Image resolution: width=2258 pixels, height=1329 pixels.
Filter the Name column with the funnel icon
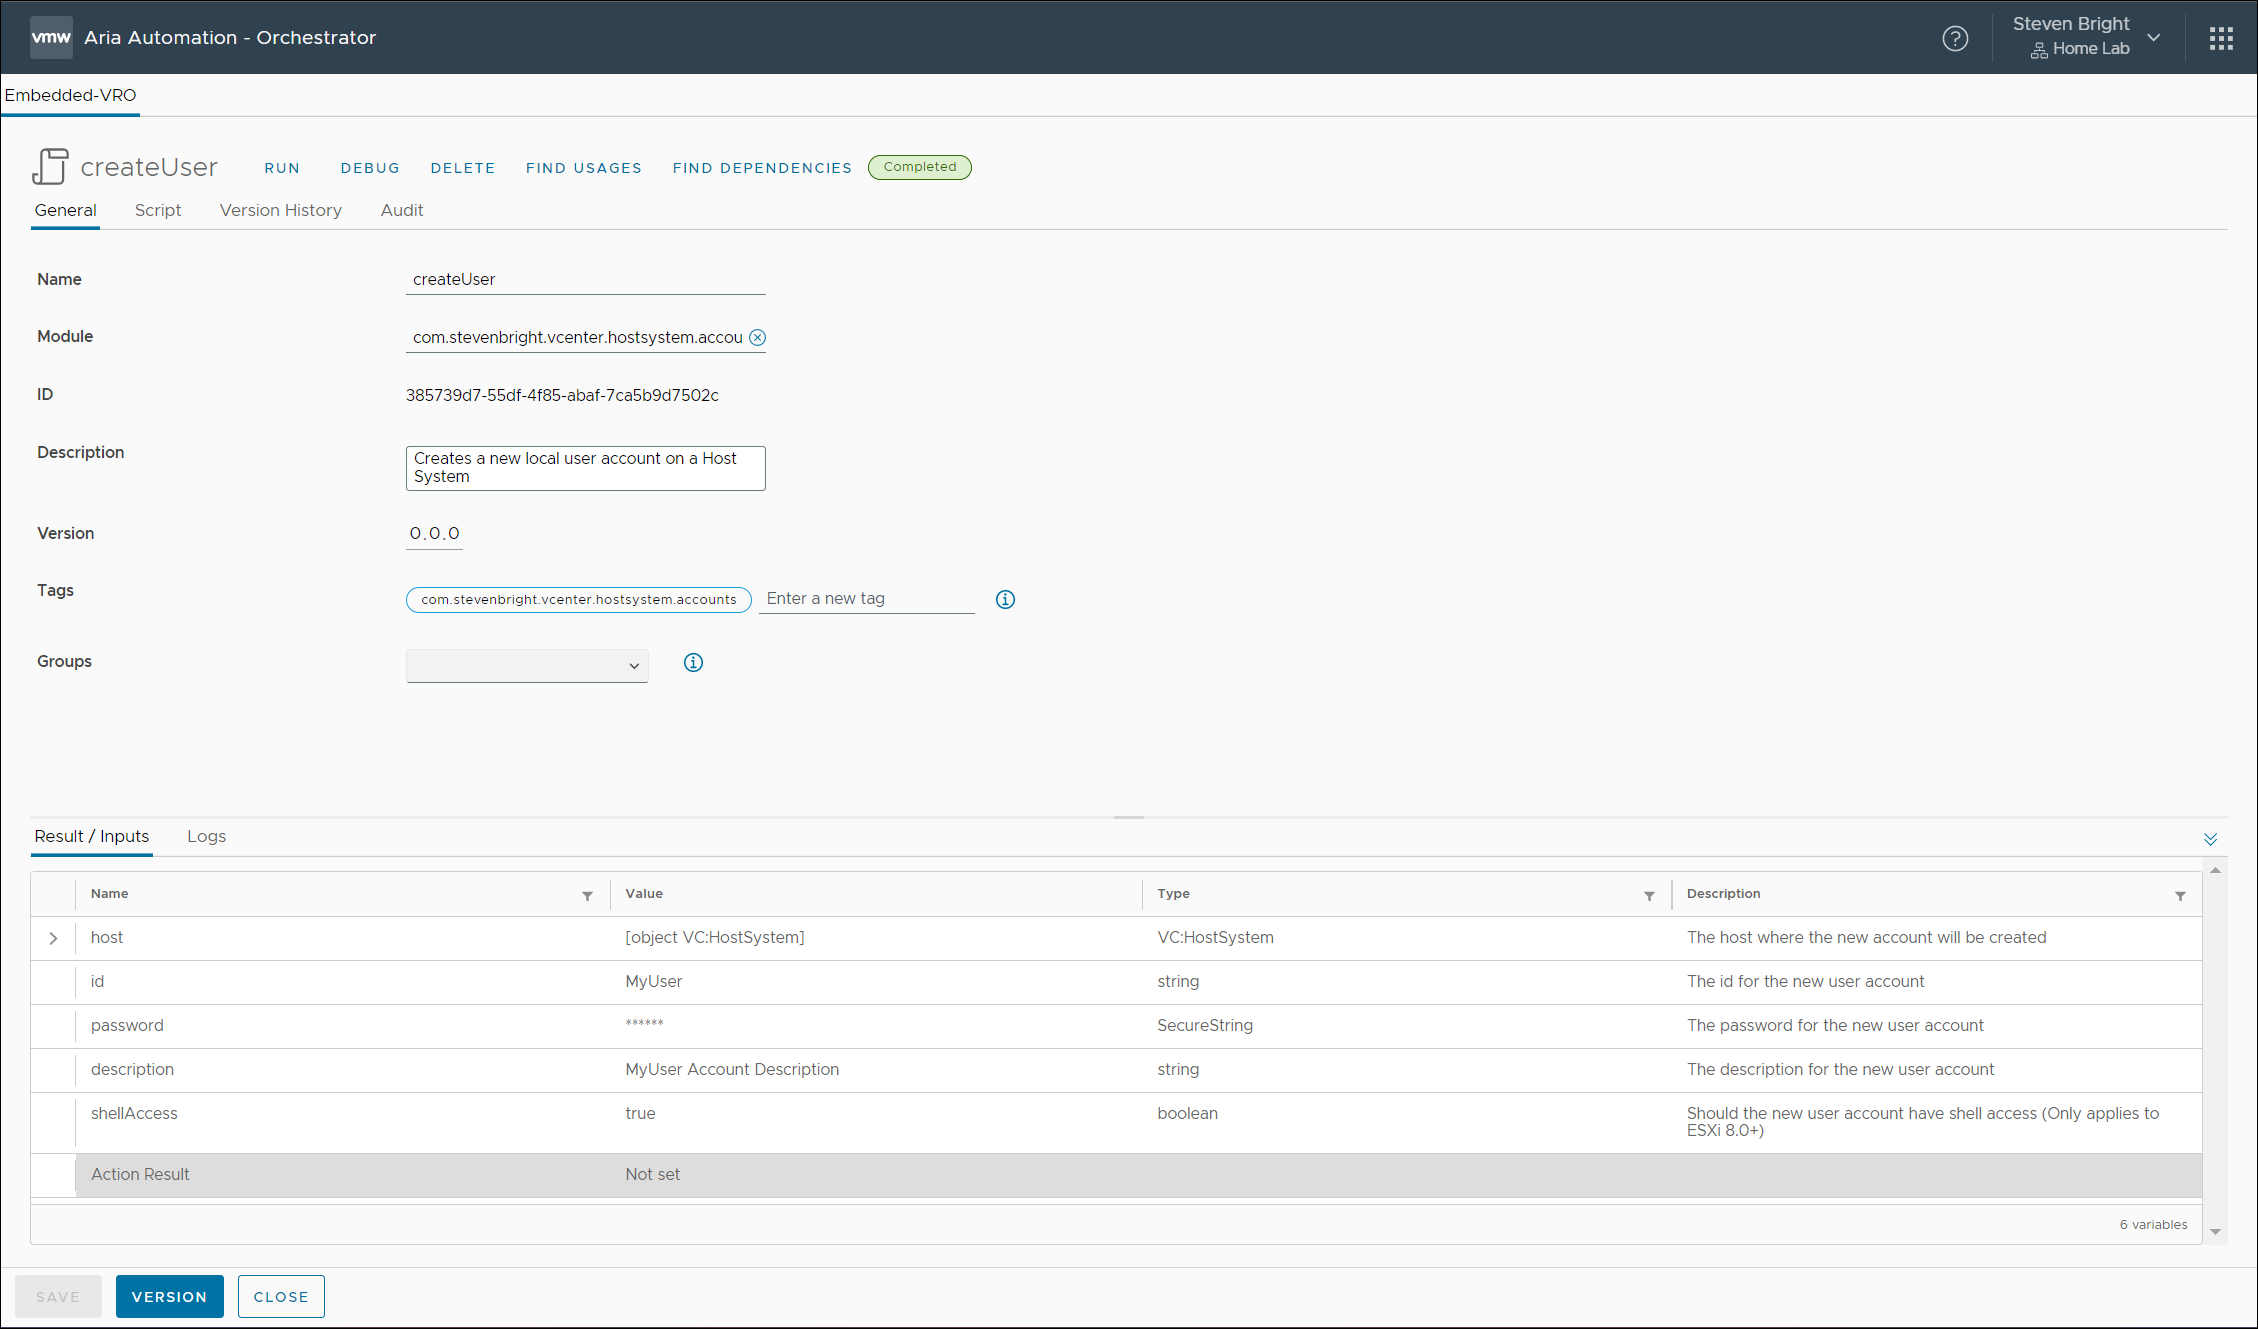pos(587,896)
